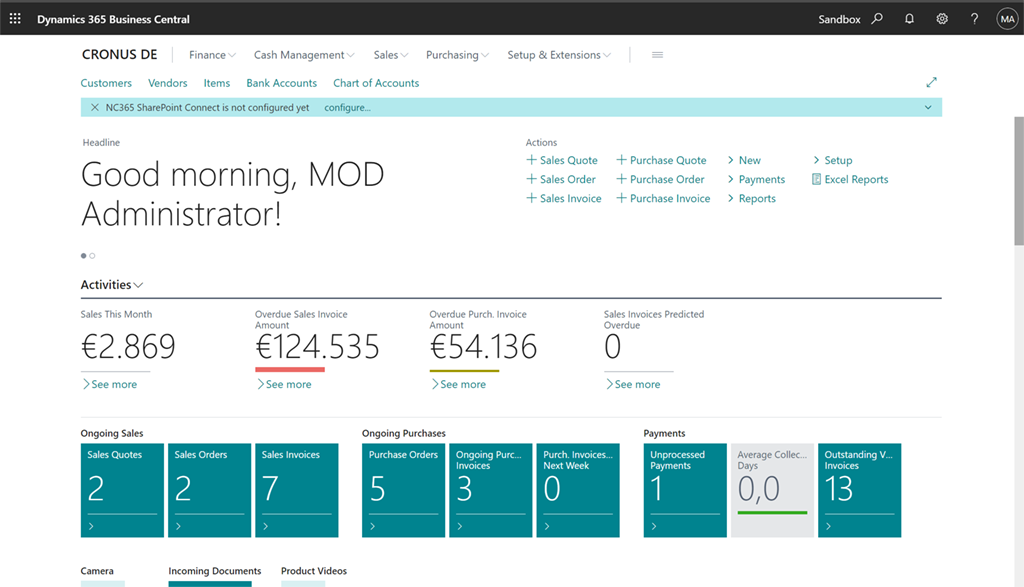Click the €54.136 overdue purchase amount
This screenshot has height=587, width=1024.
click(483, 347)
